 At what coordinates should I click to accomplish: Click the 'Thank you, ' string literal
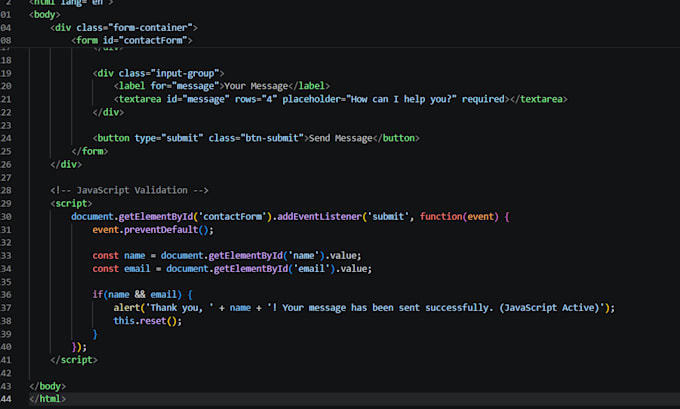180,308
